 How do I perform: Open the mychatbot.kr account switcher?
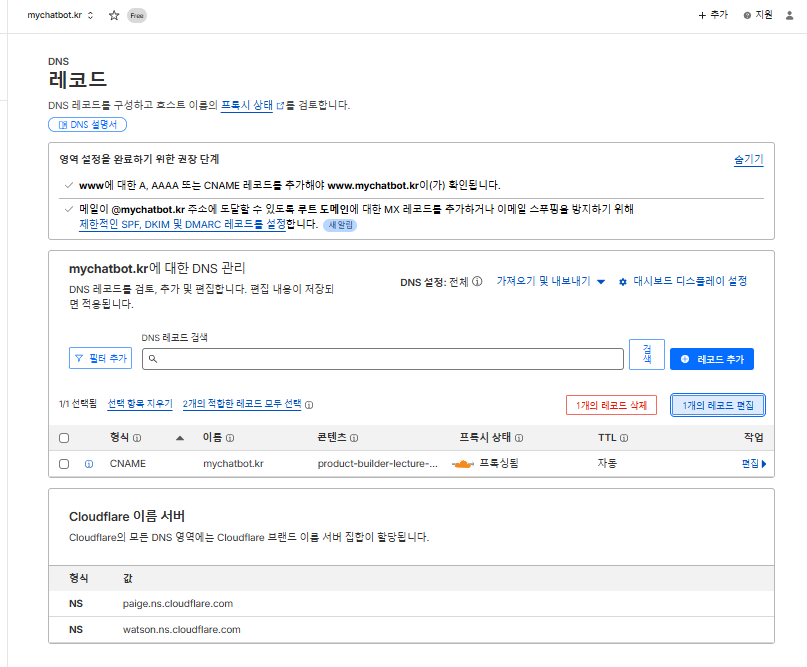[x=60, y=15]
